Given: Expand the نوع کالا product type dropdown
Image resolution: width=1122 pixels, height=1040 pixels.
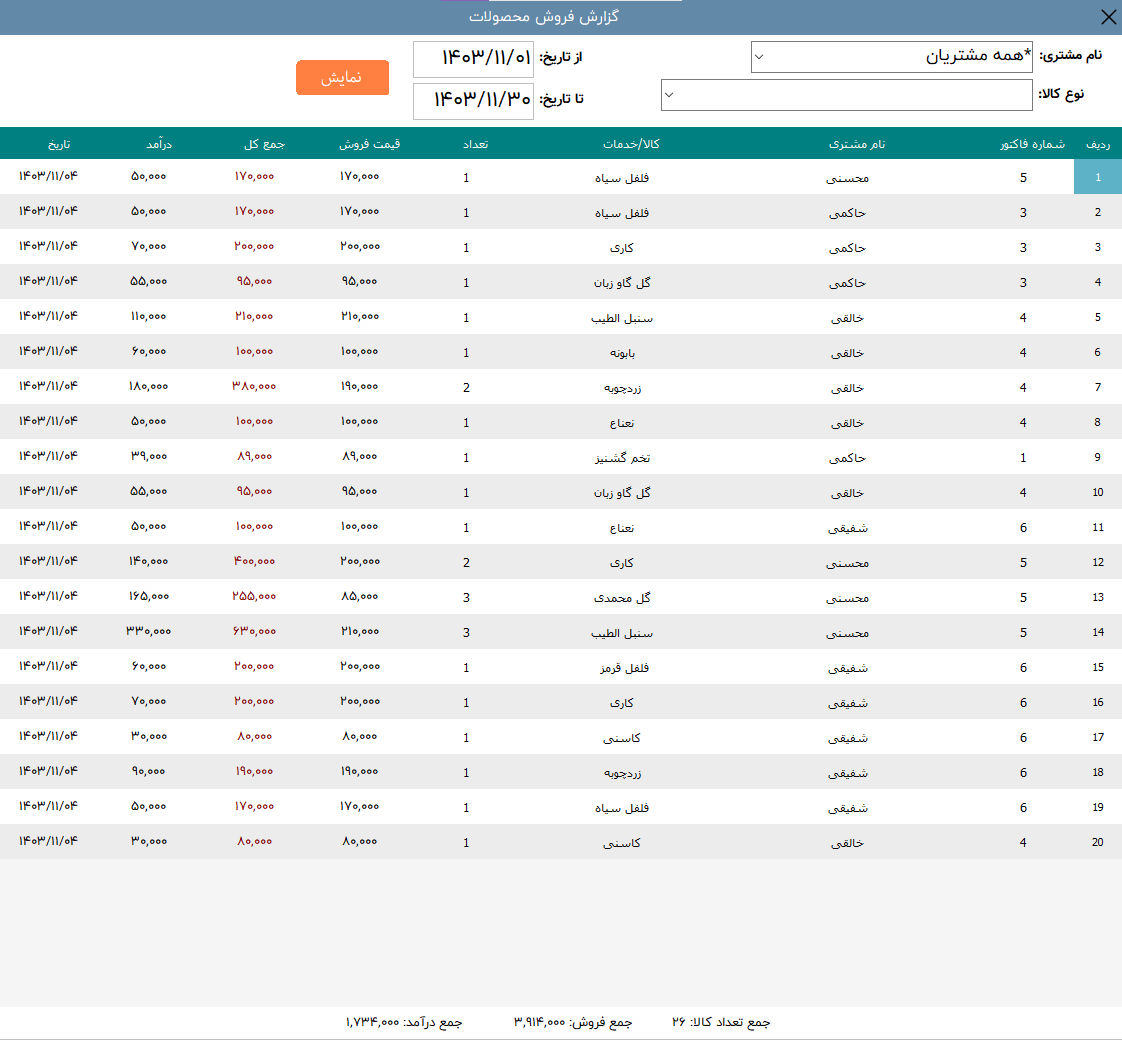Looking at the screenshot, I should coord(847,94).
